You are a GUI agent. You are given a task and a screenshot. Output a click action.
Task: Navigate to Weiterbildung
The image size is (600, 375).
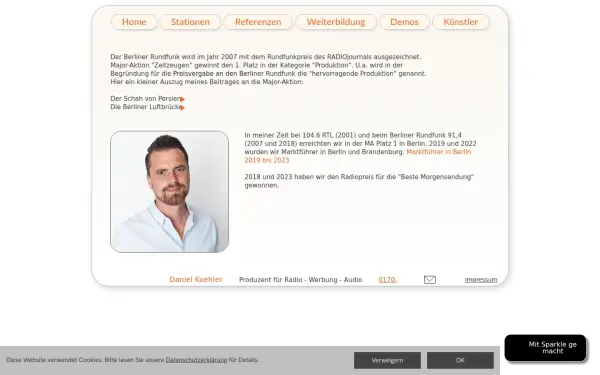coord(336,22)
